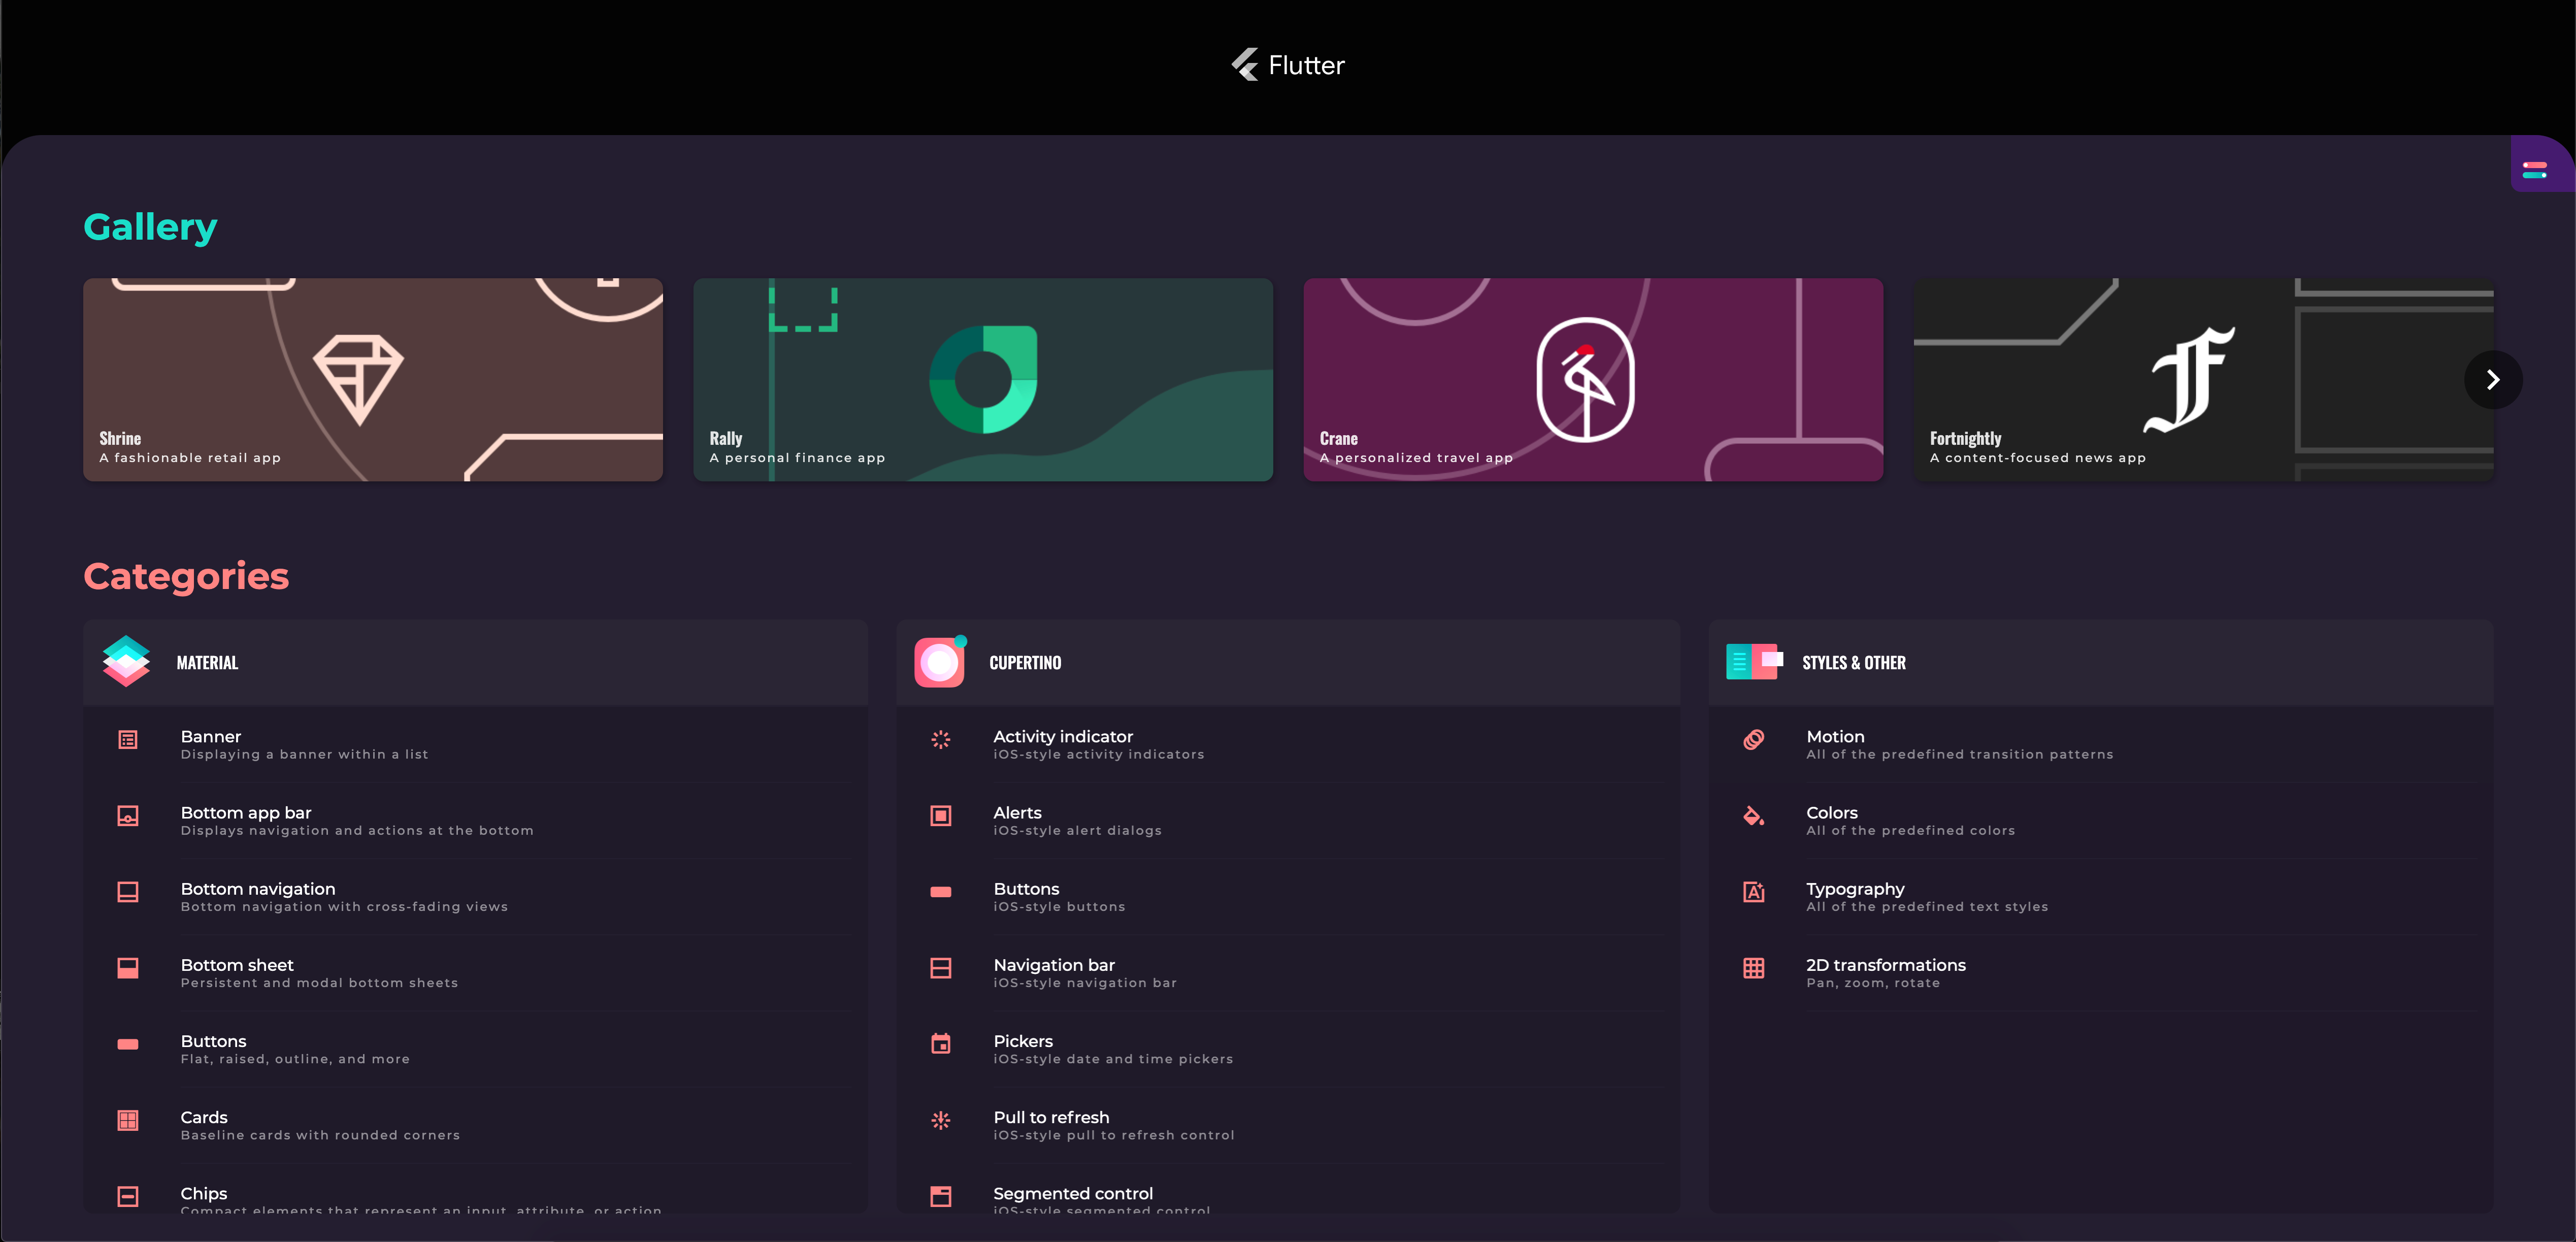The height and width of the screenshot is (1242, 2576).
Task: Select the Motion icon in Styles & Other
Action: (1754, 740)
